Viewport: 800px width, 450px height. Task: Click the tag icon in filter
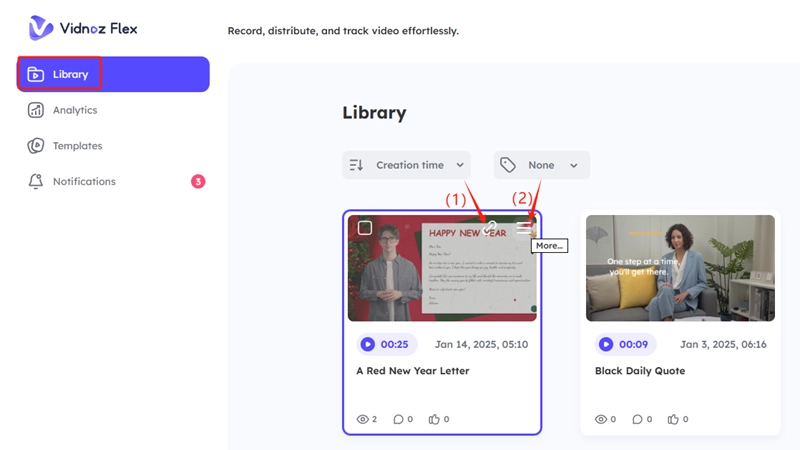(x=508, y=165)
